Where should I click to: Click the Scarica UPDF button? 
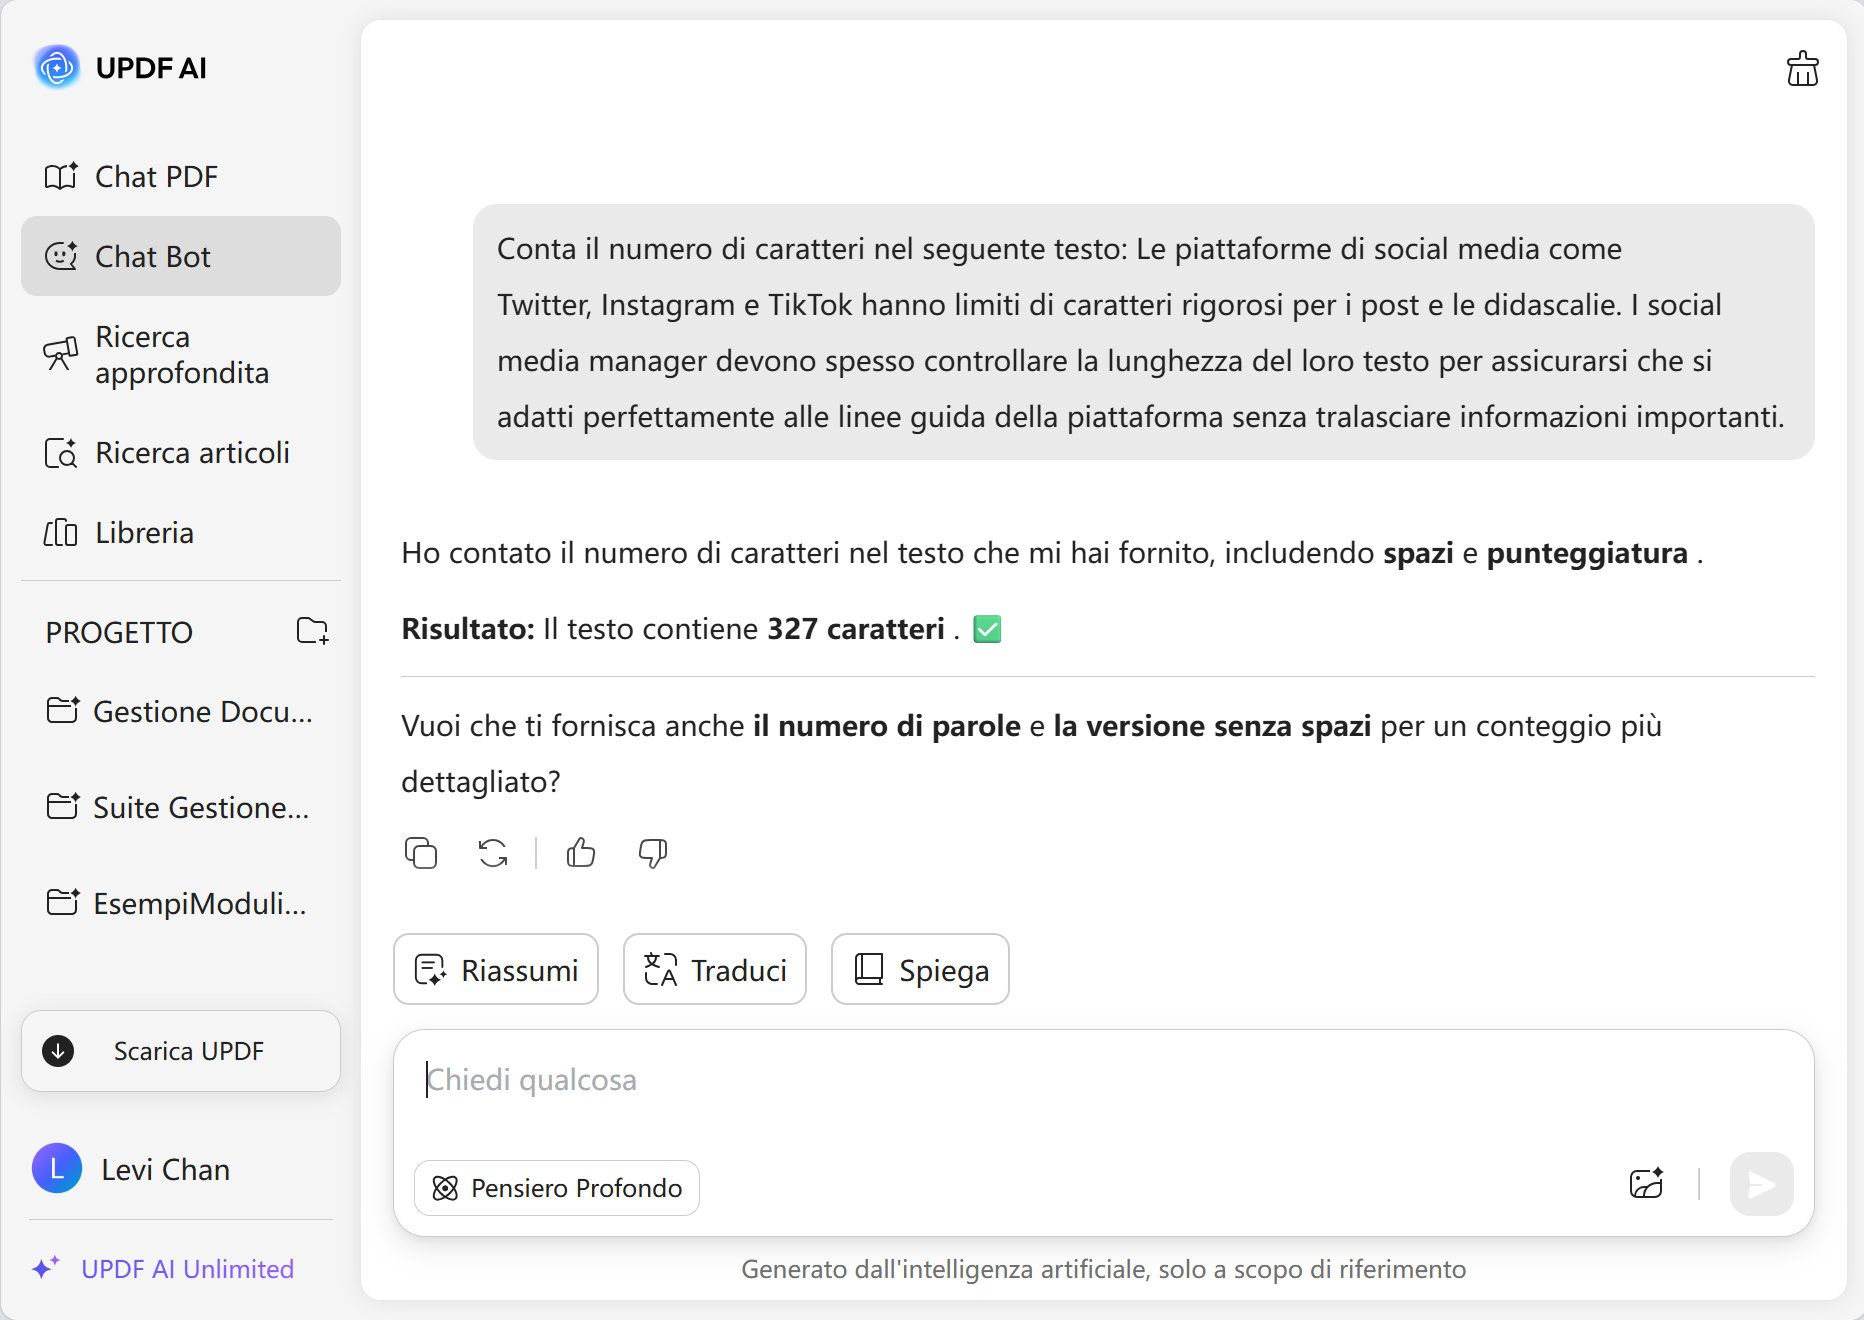coord(180,1051)
